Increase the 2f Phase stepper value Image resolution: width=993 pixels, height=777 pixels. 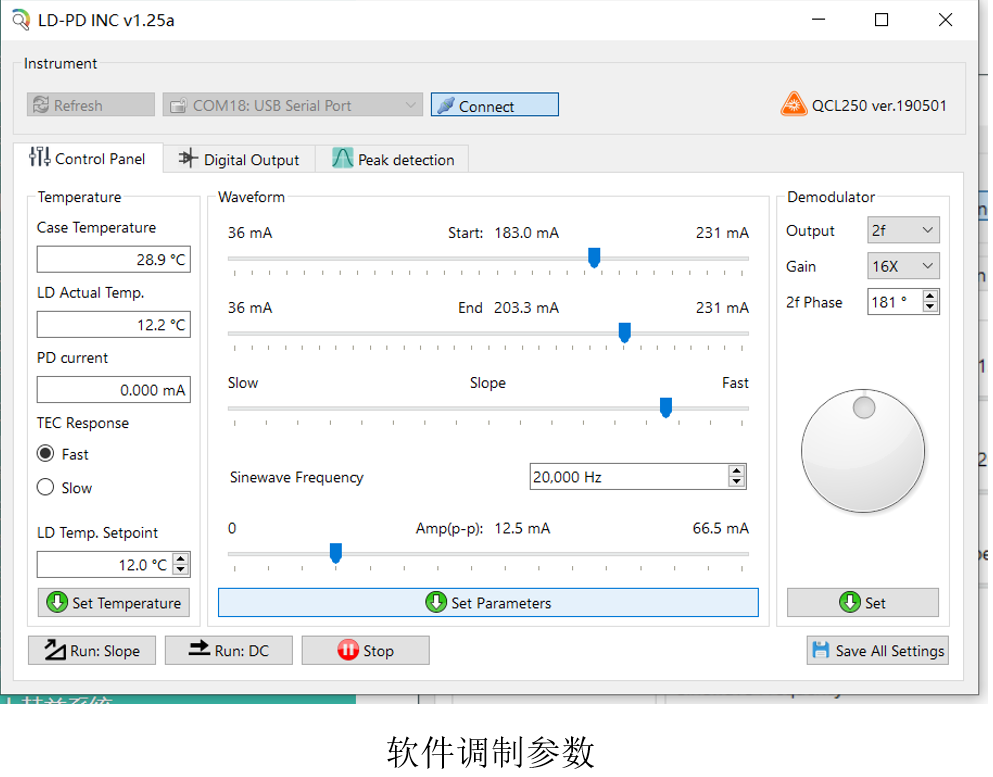coord(931,296)
